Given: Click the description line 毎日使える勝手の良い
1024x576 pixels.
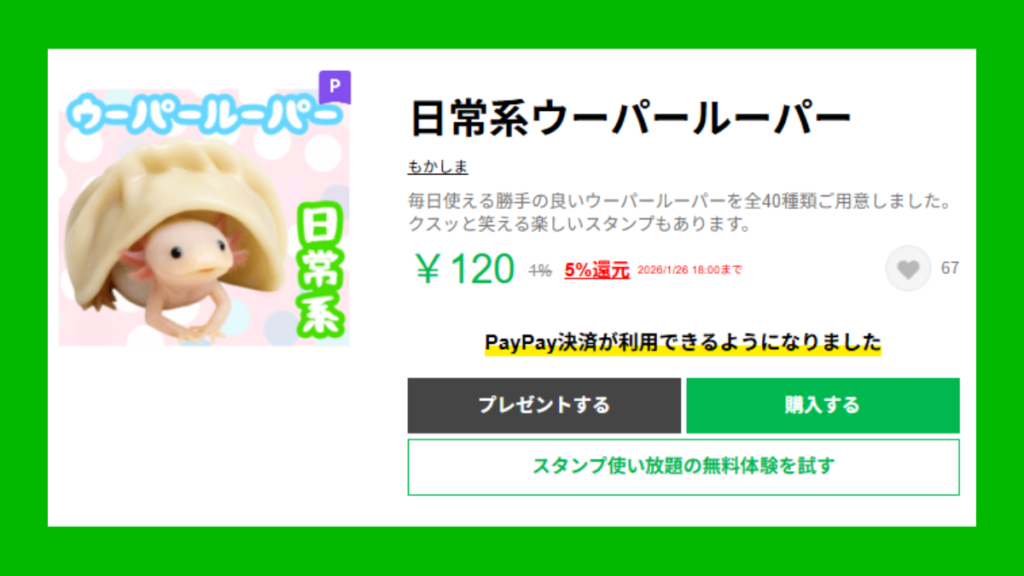Looking at the screenshot, I should coord(680,201).
